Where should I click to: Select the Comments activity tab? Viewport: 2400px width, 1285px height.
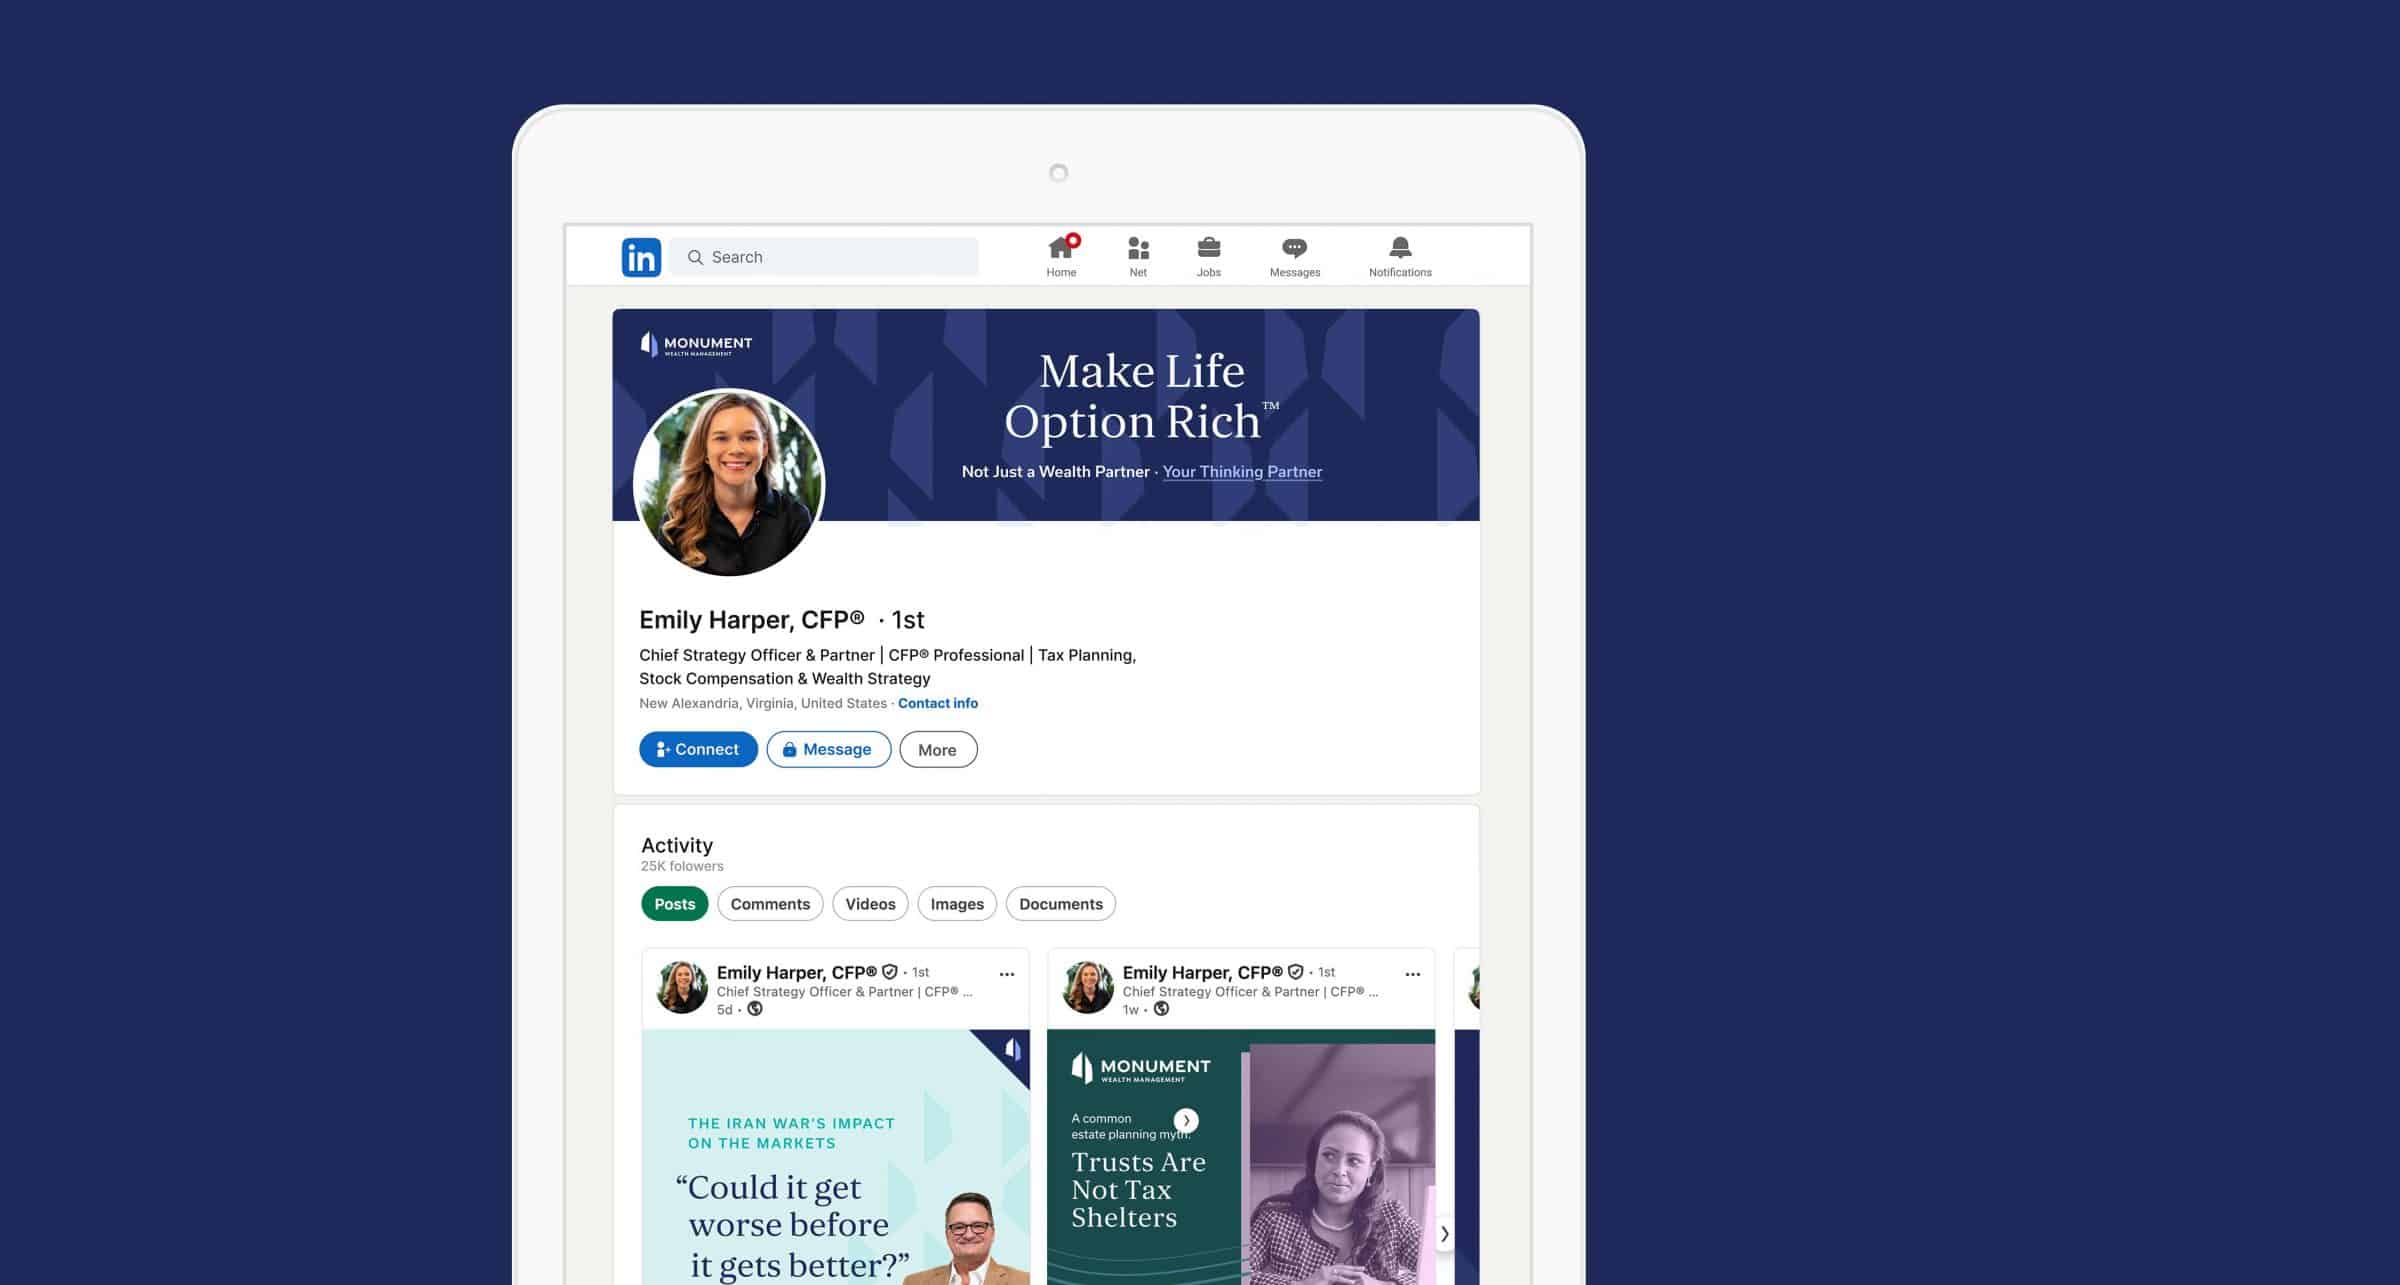(770, 904)
